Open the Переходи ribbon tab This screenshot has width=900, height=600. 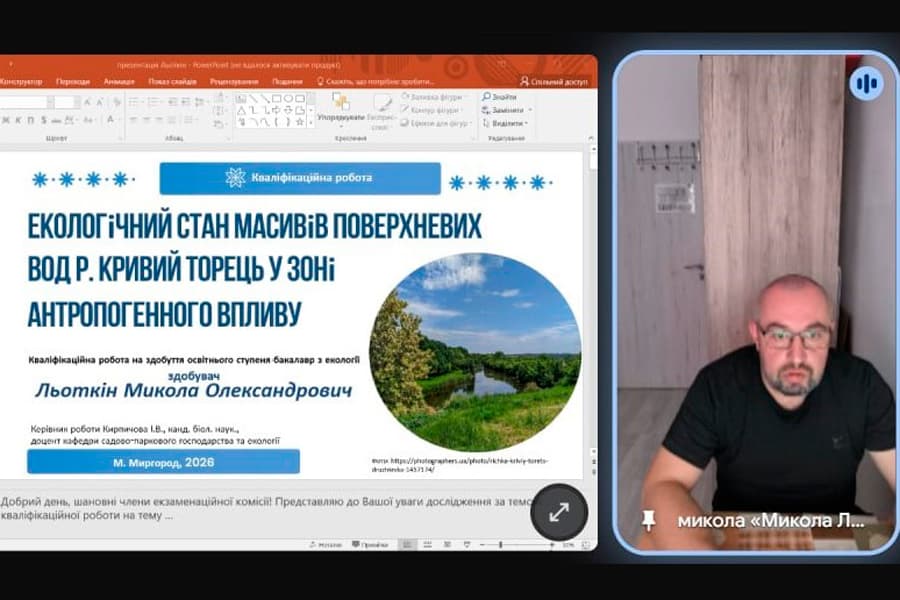coord(73,82)
